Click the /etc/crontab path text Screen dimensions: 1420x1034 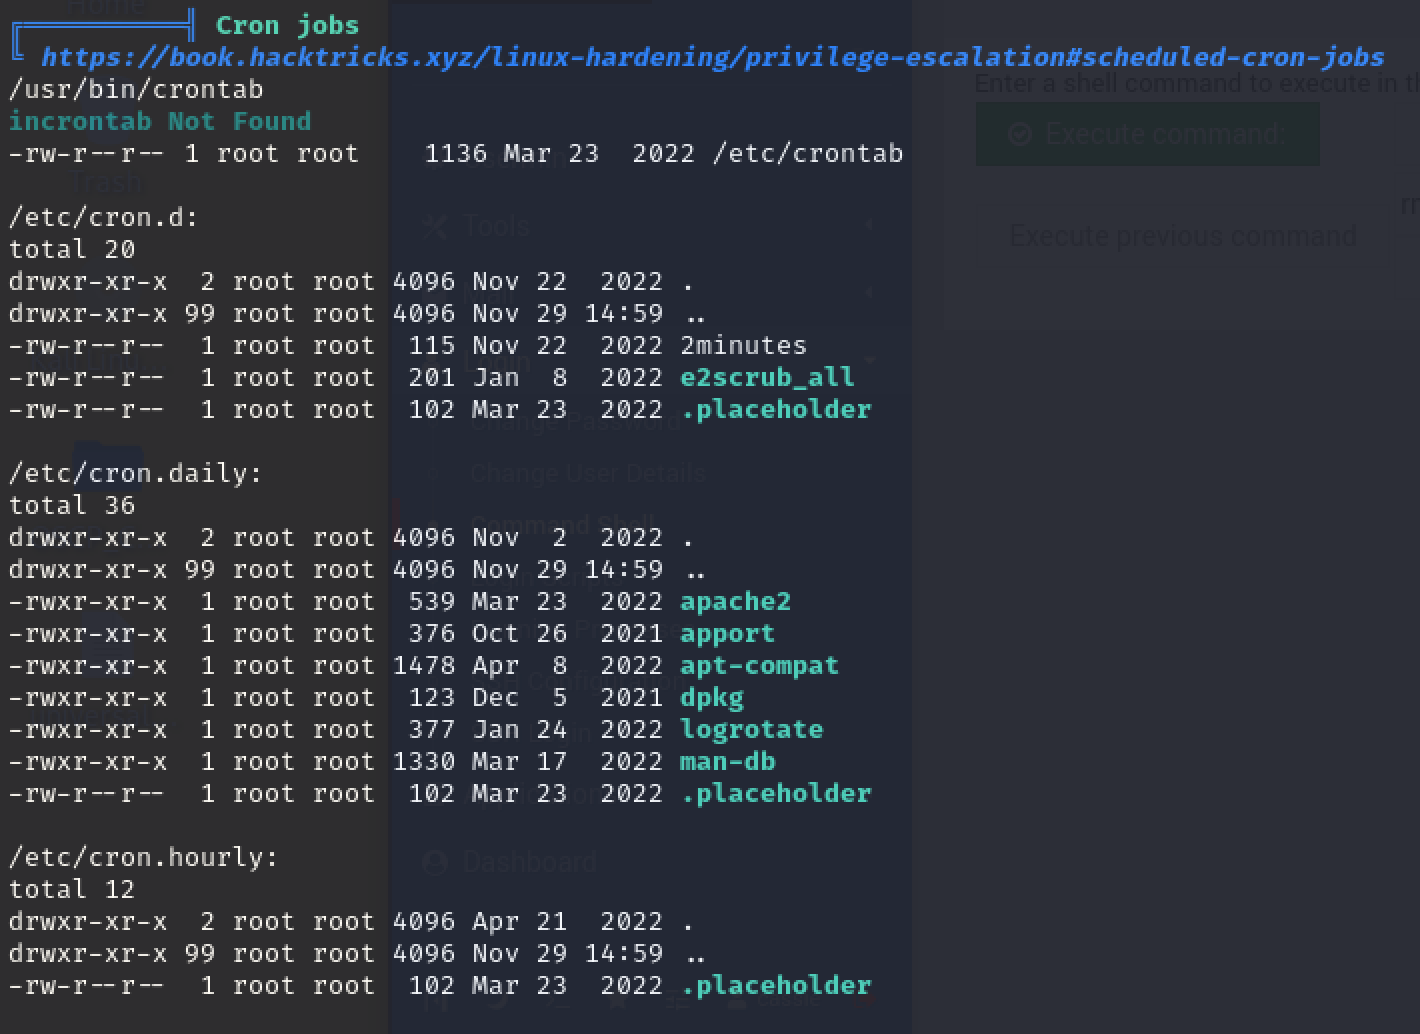tap(807, 153)
